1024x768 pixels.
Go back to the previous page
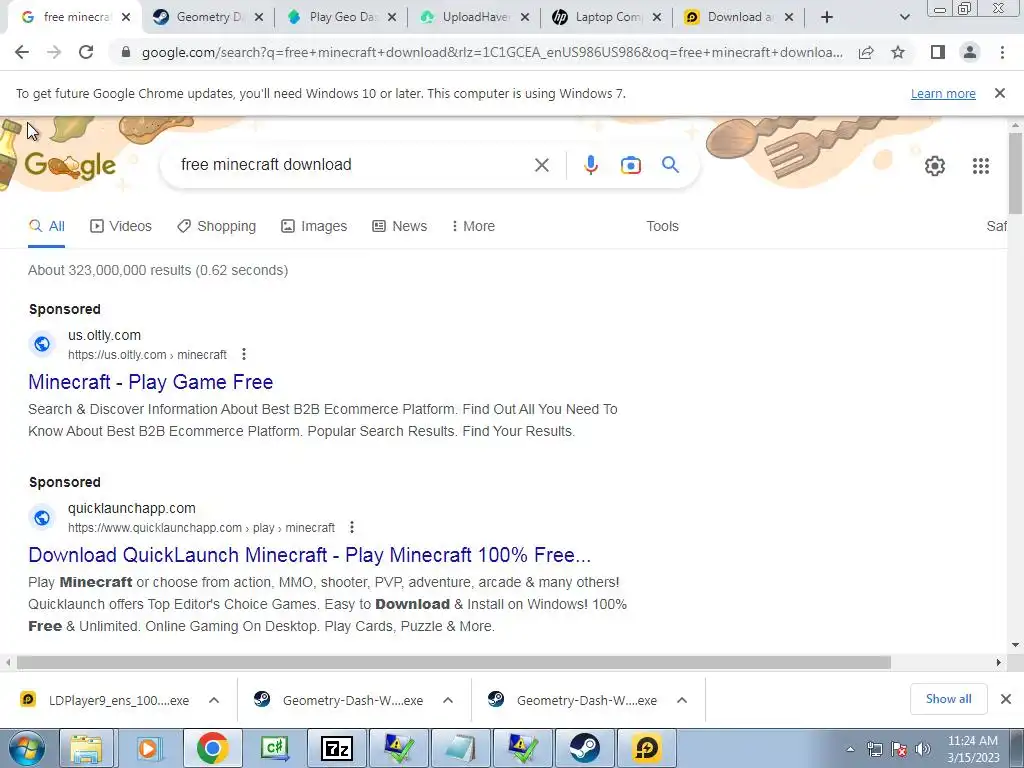tap(22, 52)
